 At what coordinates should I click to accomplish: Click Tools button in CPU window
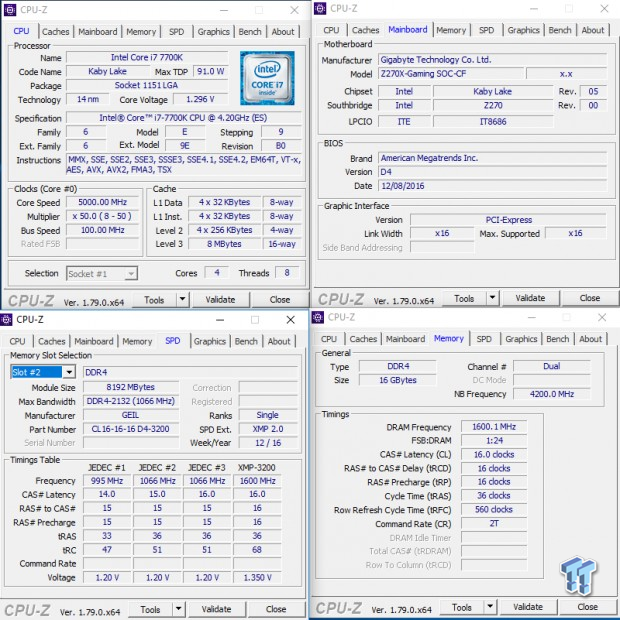point(154,300)
